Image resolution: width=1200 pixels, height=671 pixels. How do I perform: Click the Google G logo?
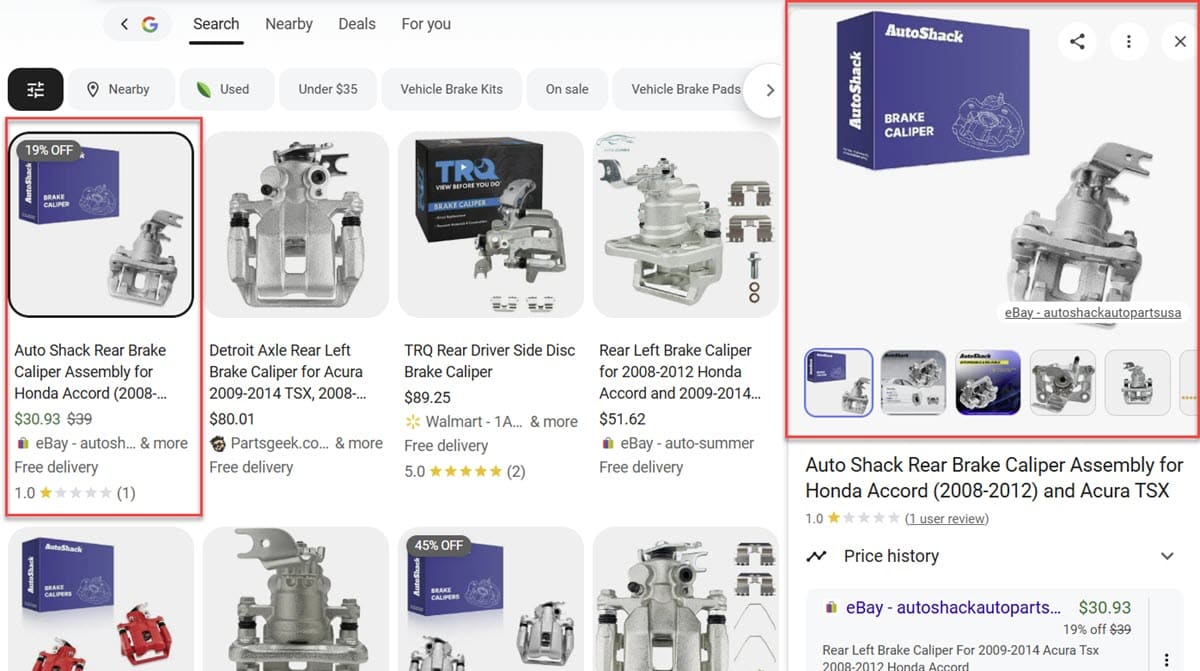(x=150, y=24)
